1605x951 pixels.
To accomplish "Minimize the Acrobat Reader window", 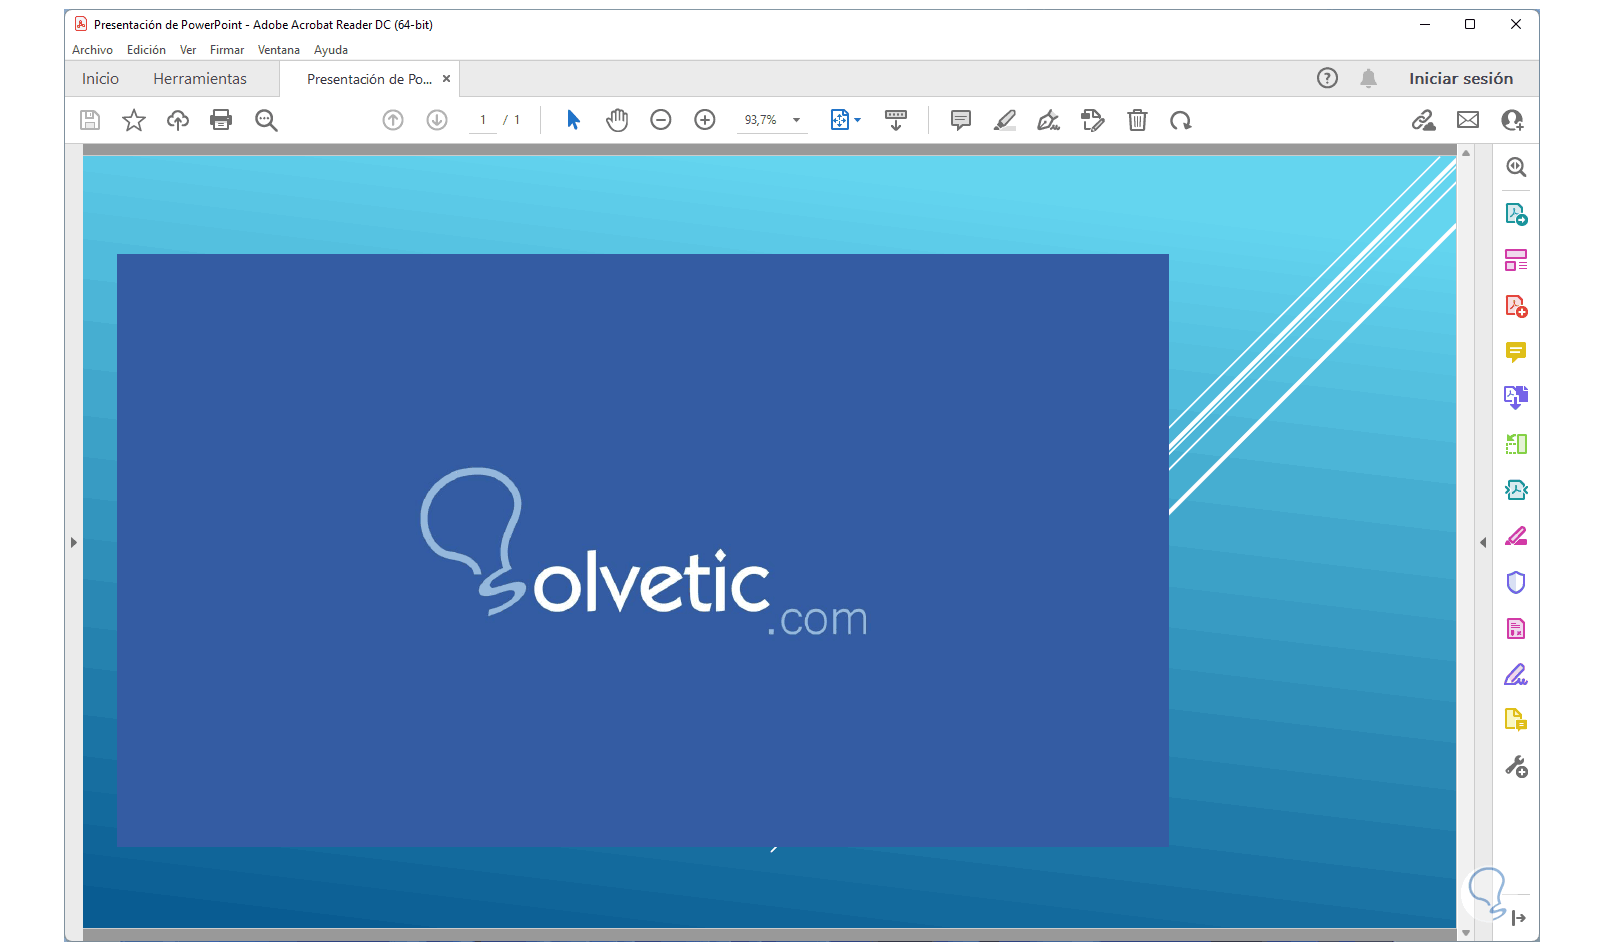I will coord(1425,25).
